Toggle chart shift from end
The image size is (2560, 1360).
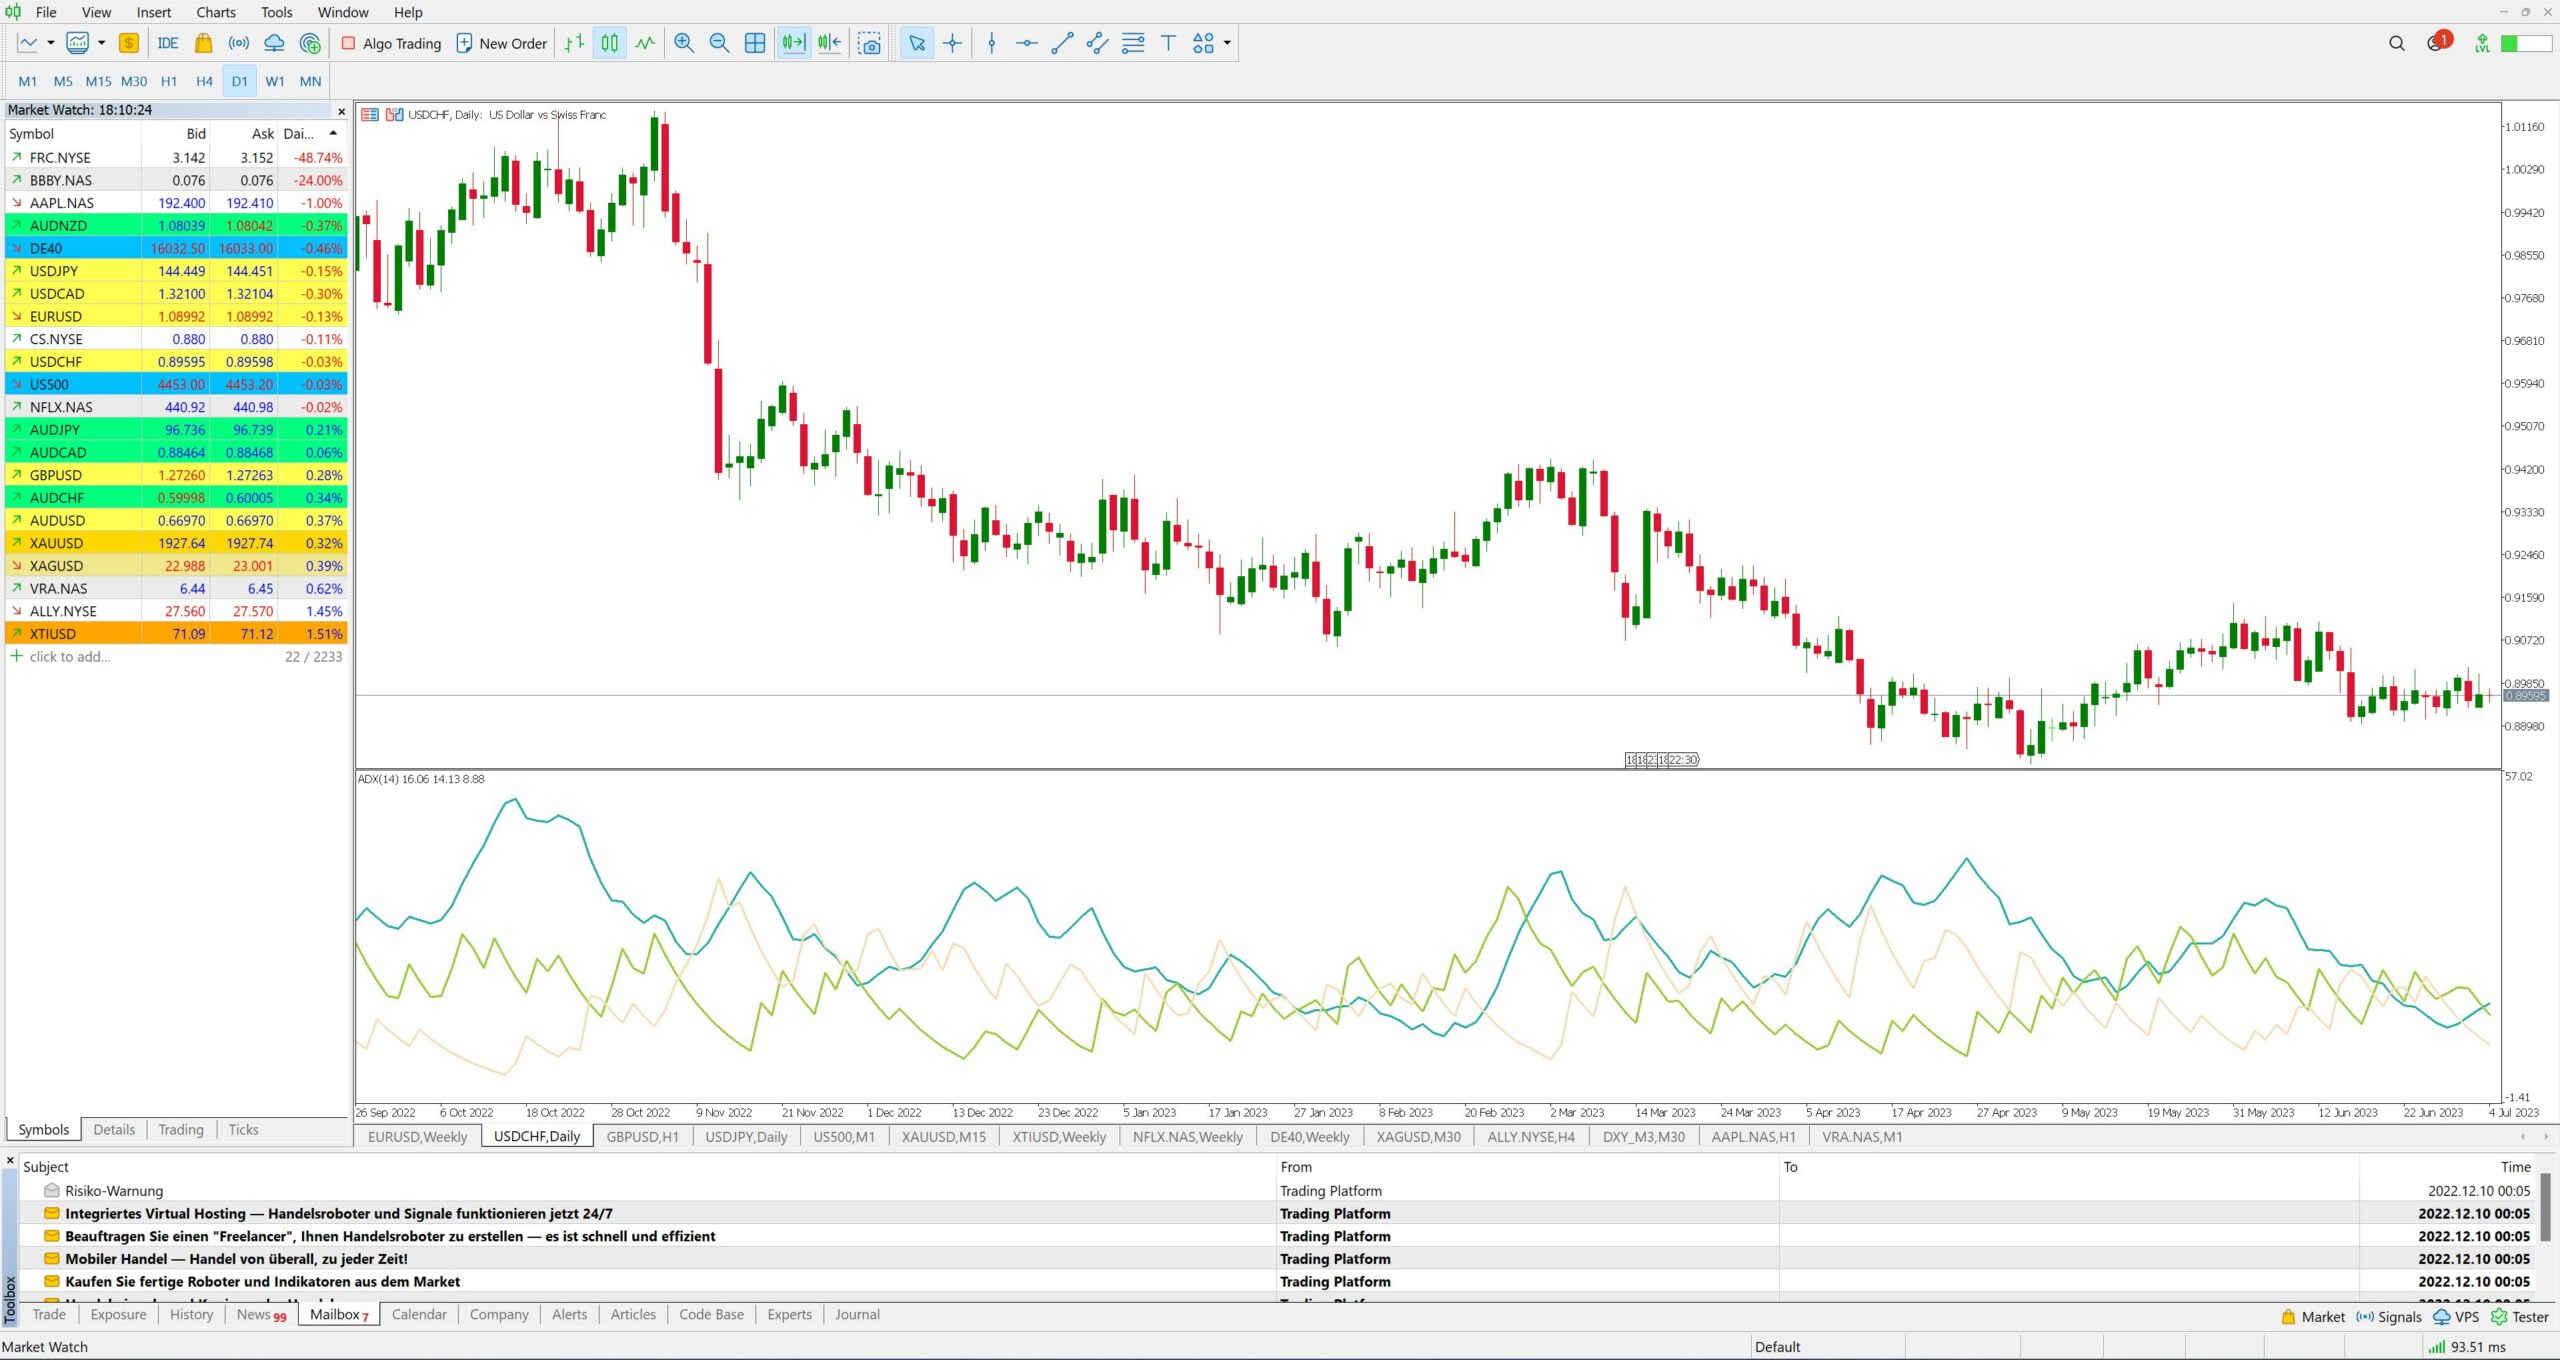pos(828,43)
